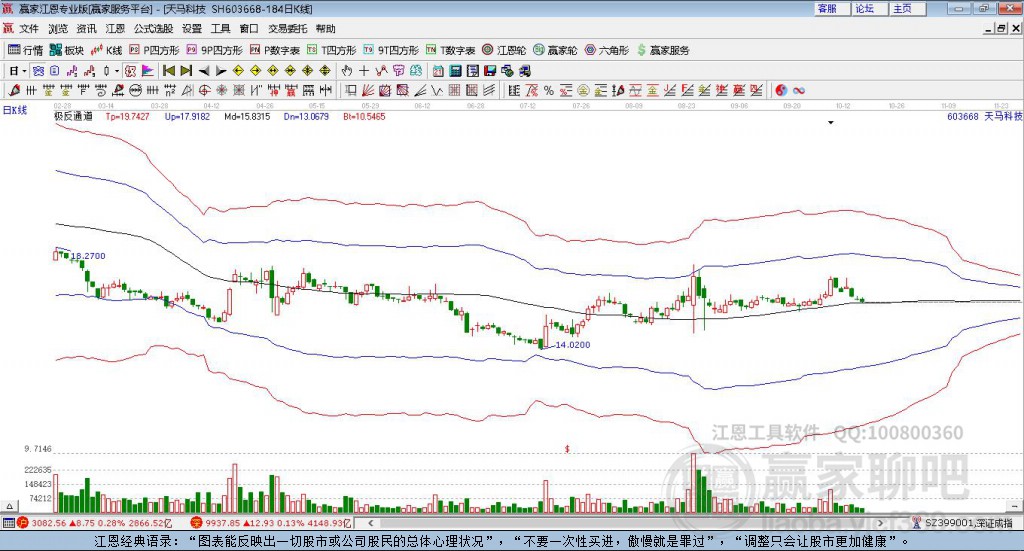Image resolution: width=1024 pixels, height=551 pixels.
Task: Click the 极反通道 indicator label
Action: pyautogui.click(x=73, y=116)
